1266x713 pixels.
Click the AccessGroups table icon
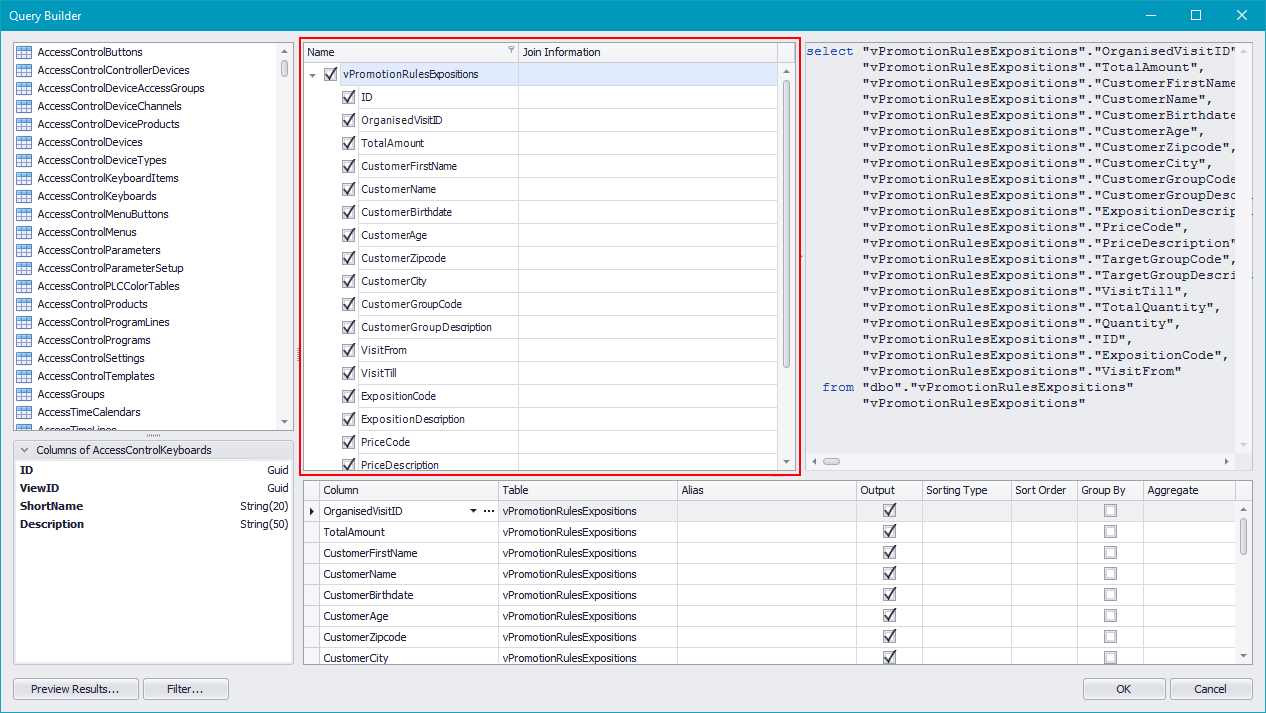click(x=25, y=394)
